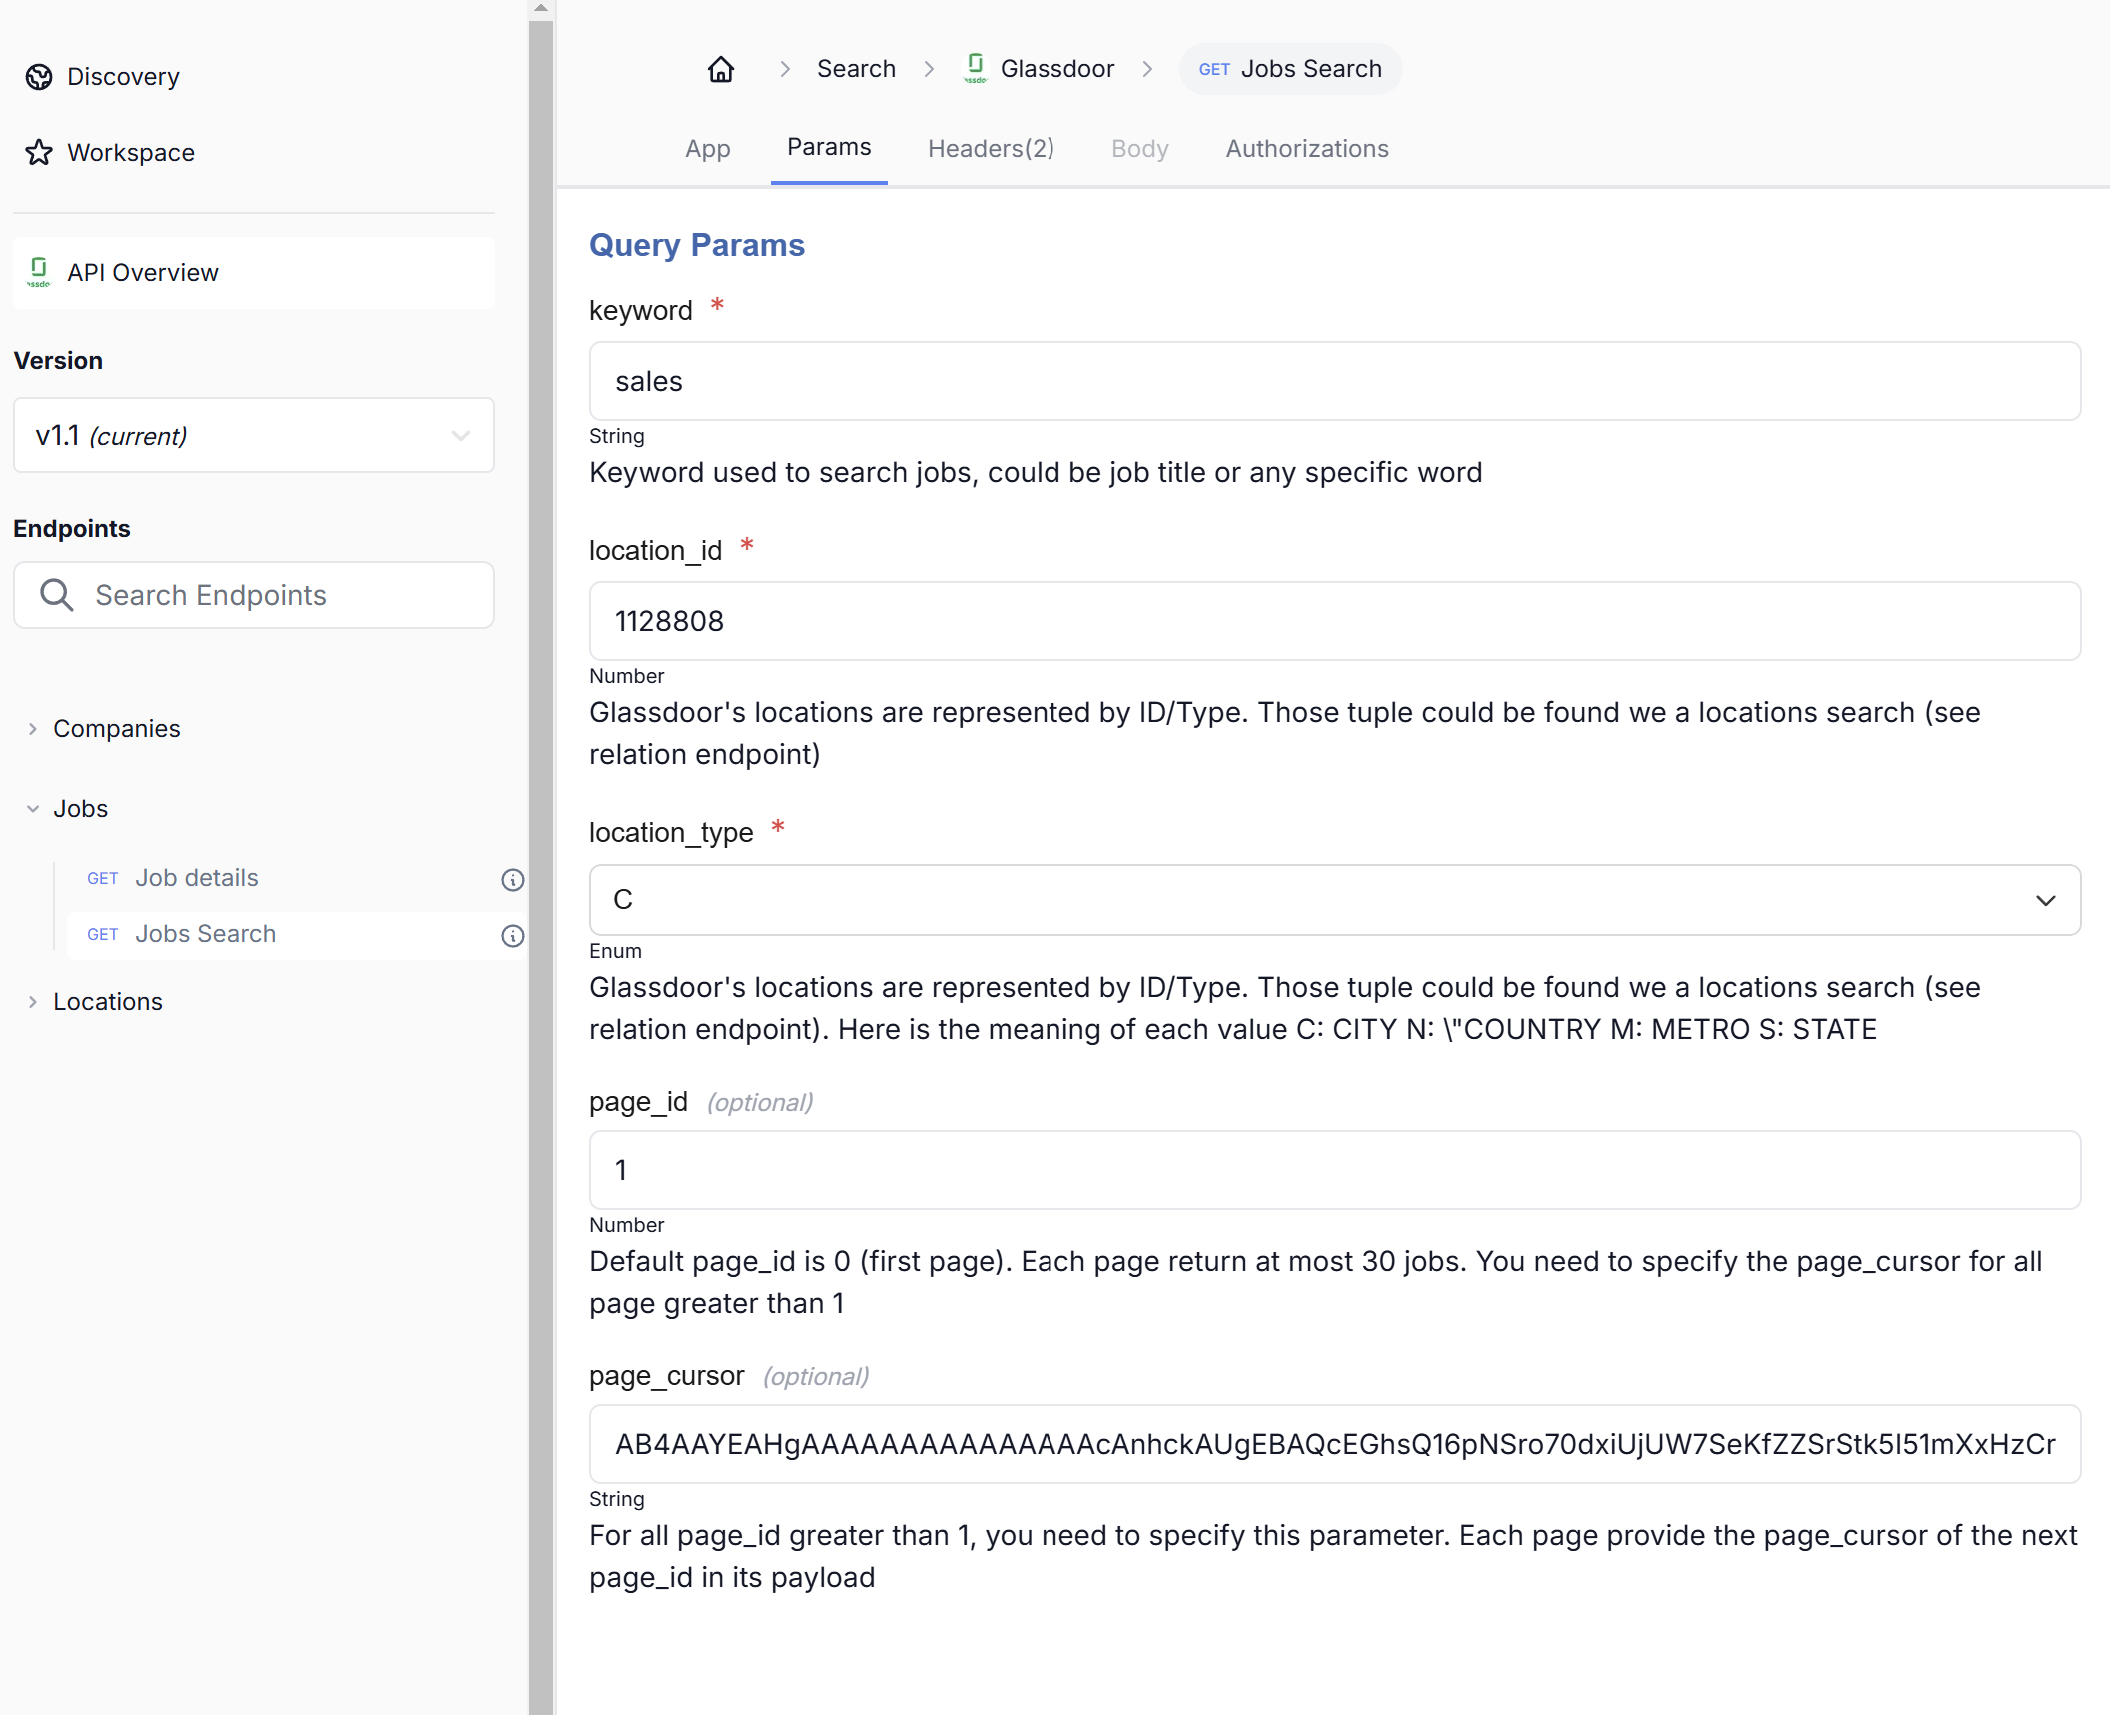Click info icon next to Job details
The height and width of the screenshot is (1715, 2110).
[x=512, y=880]
